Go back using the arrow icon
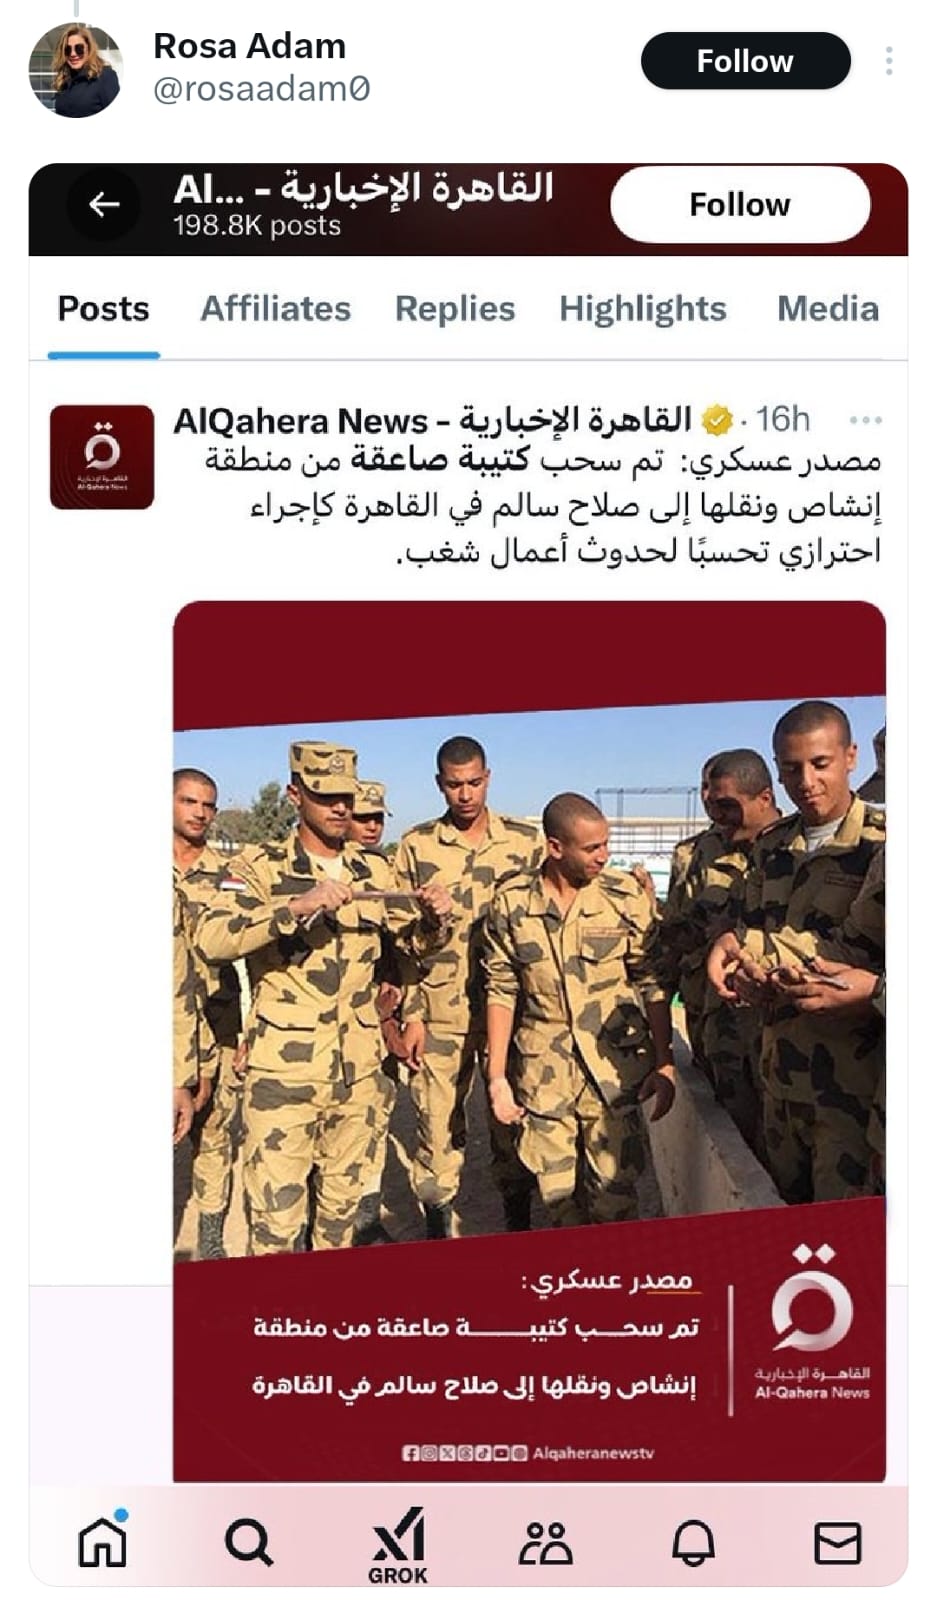This screenshot has height=1600, width=937. pyautogui.click(x=104, y=205)
